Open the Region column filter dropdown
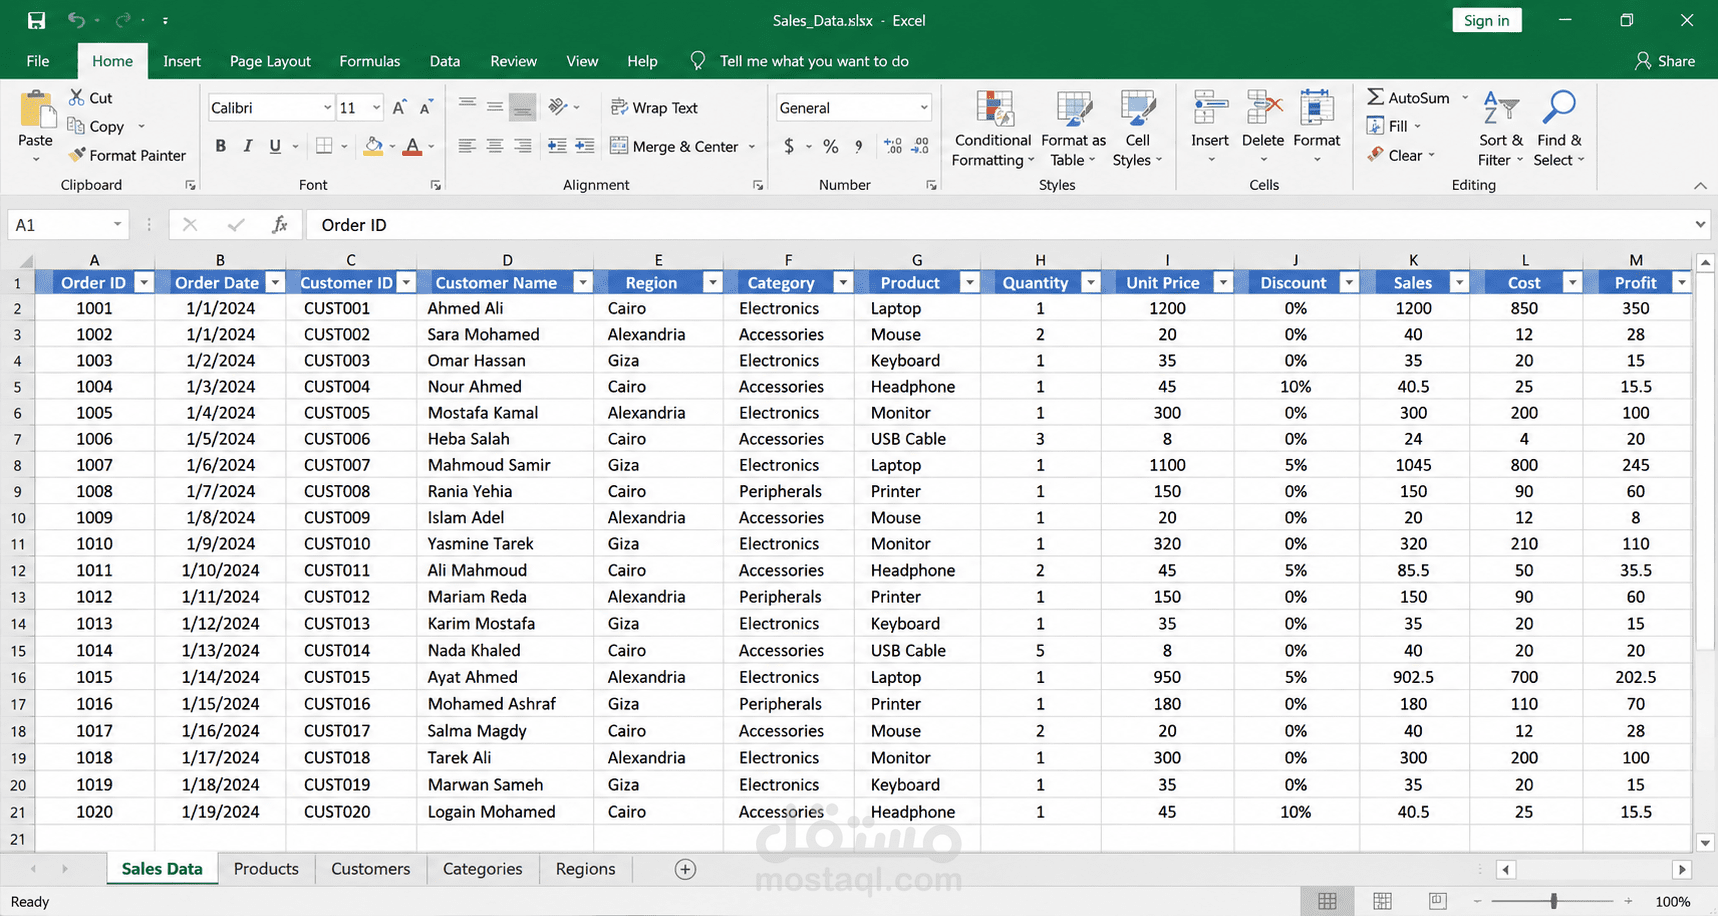This screenshot has width=1718, height=916. click(712, 283)
